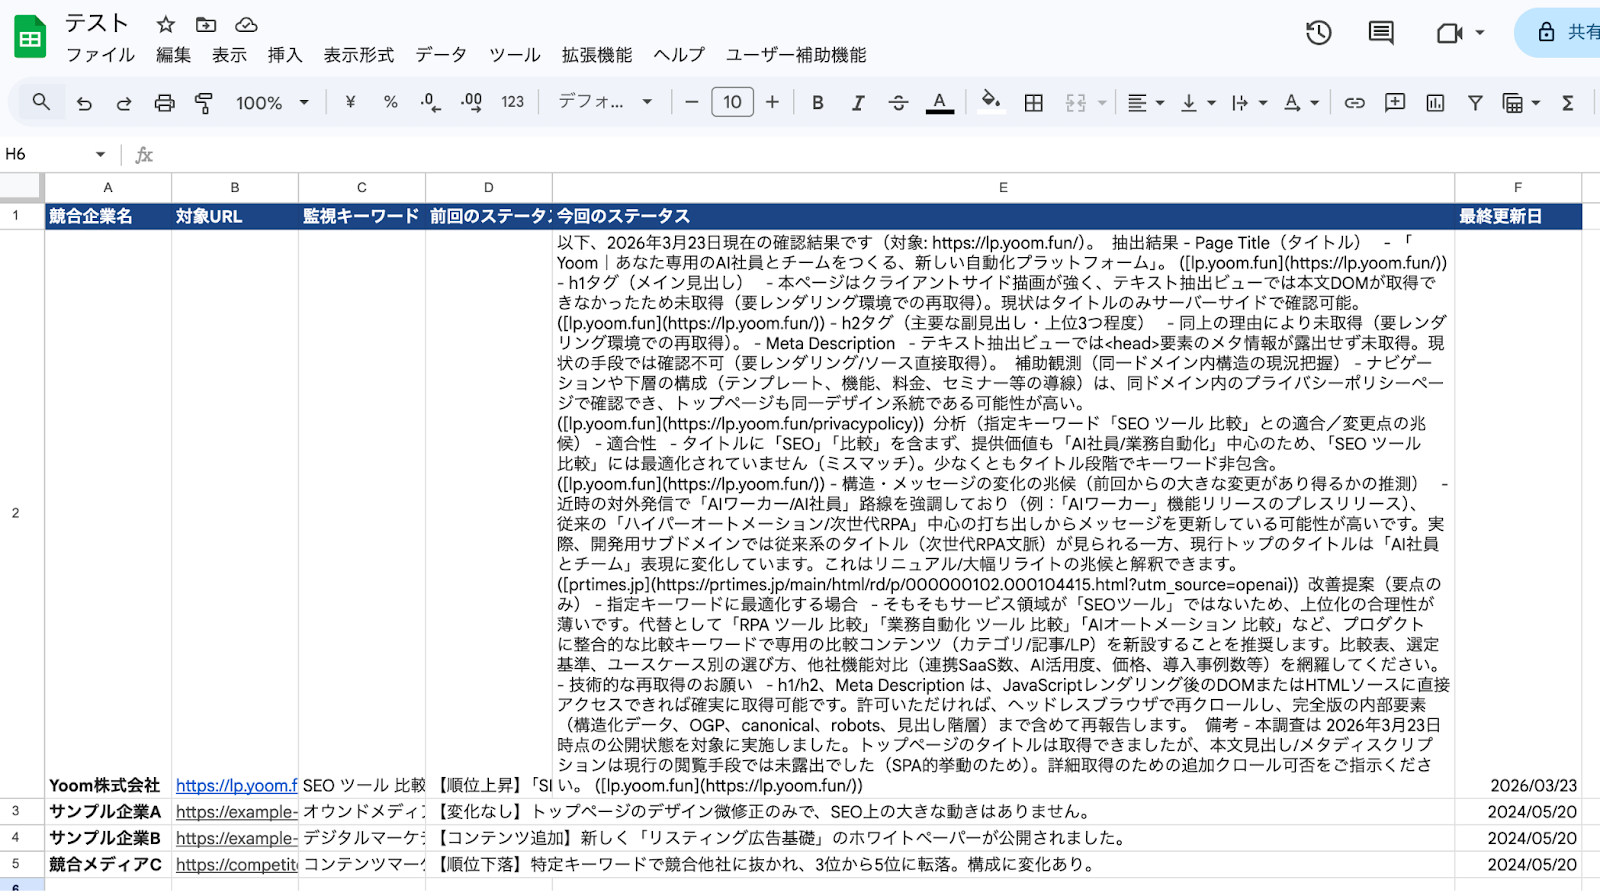Toggle italic formatting
1600x891 pixels.
coord(858,102)
